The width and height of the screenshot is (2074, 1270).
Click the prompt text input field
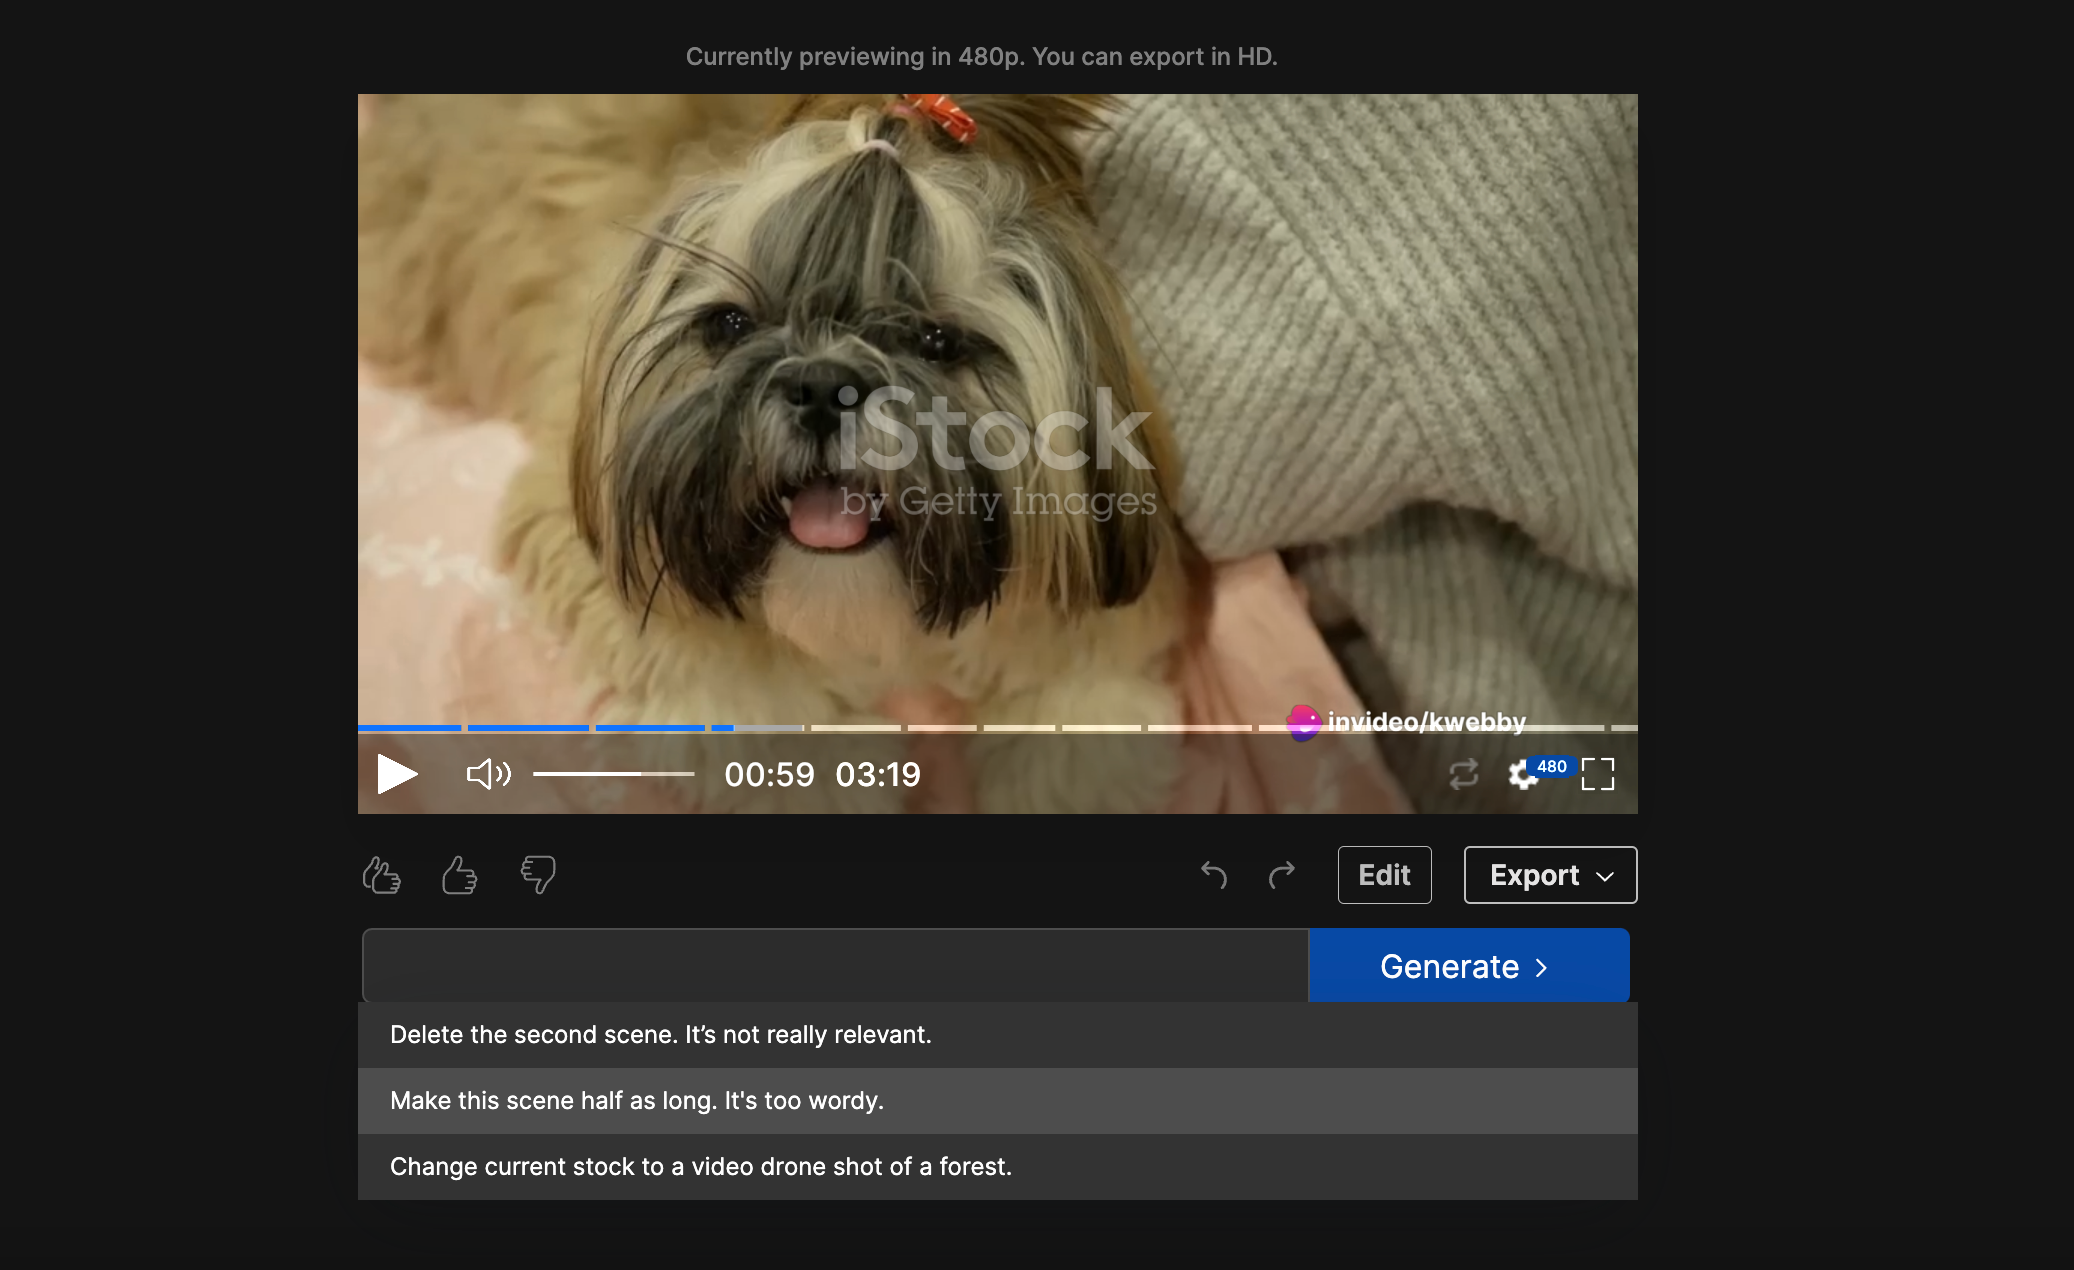click(835, 966)
